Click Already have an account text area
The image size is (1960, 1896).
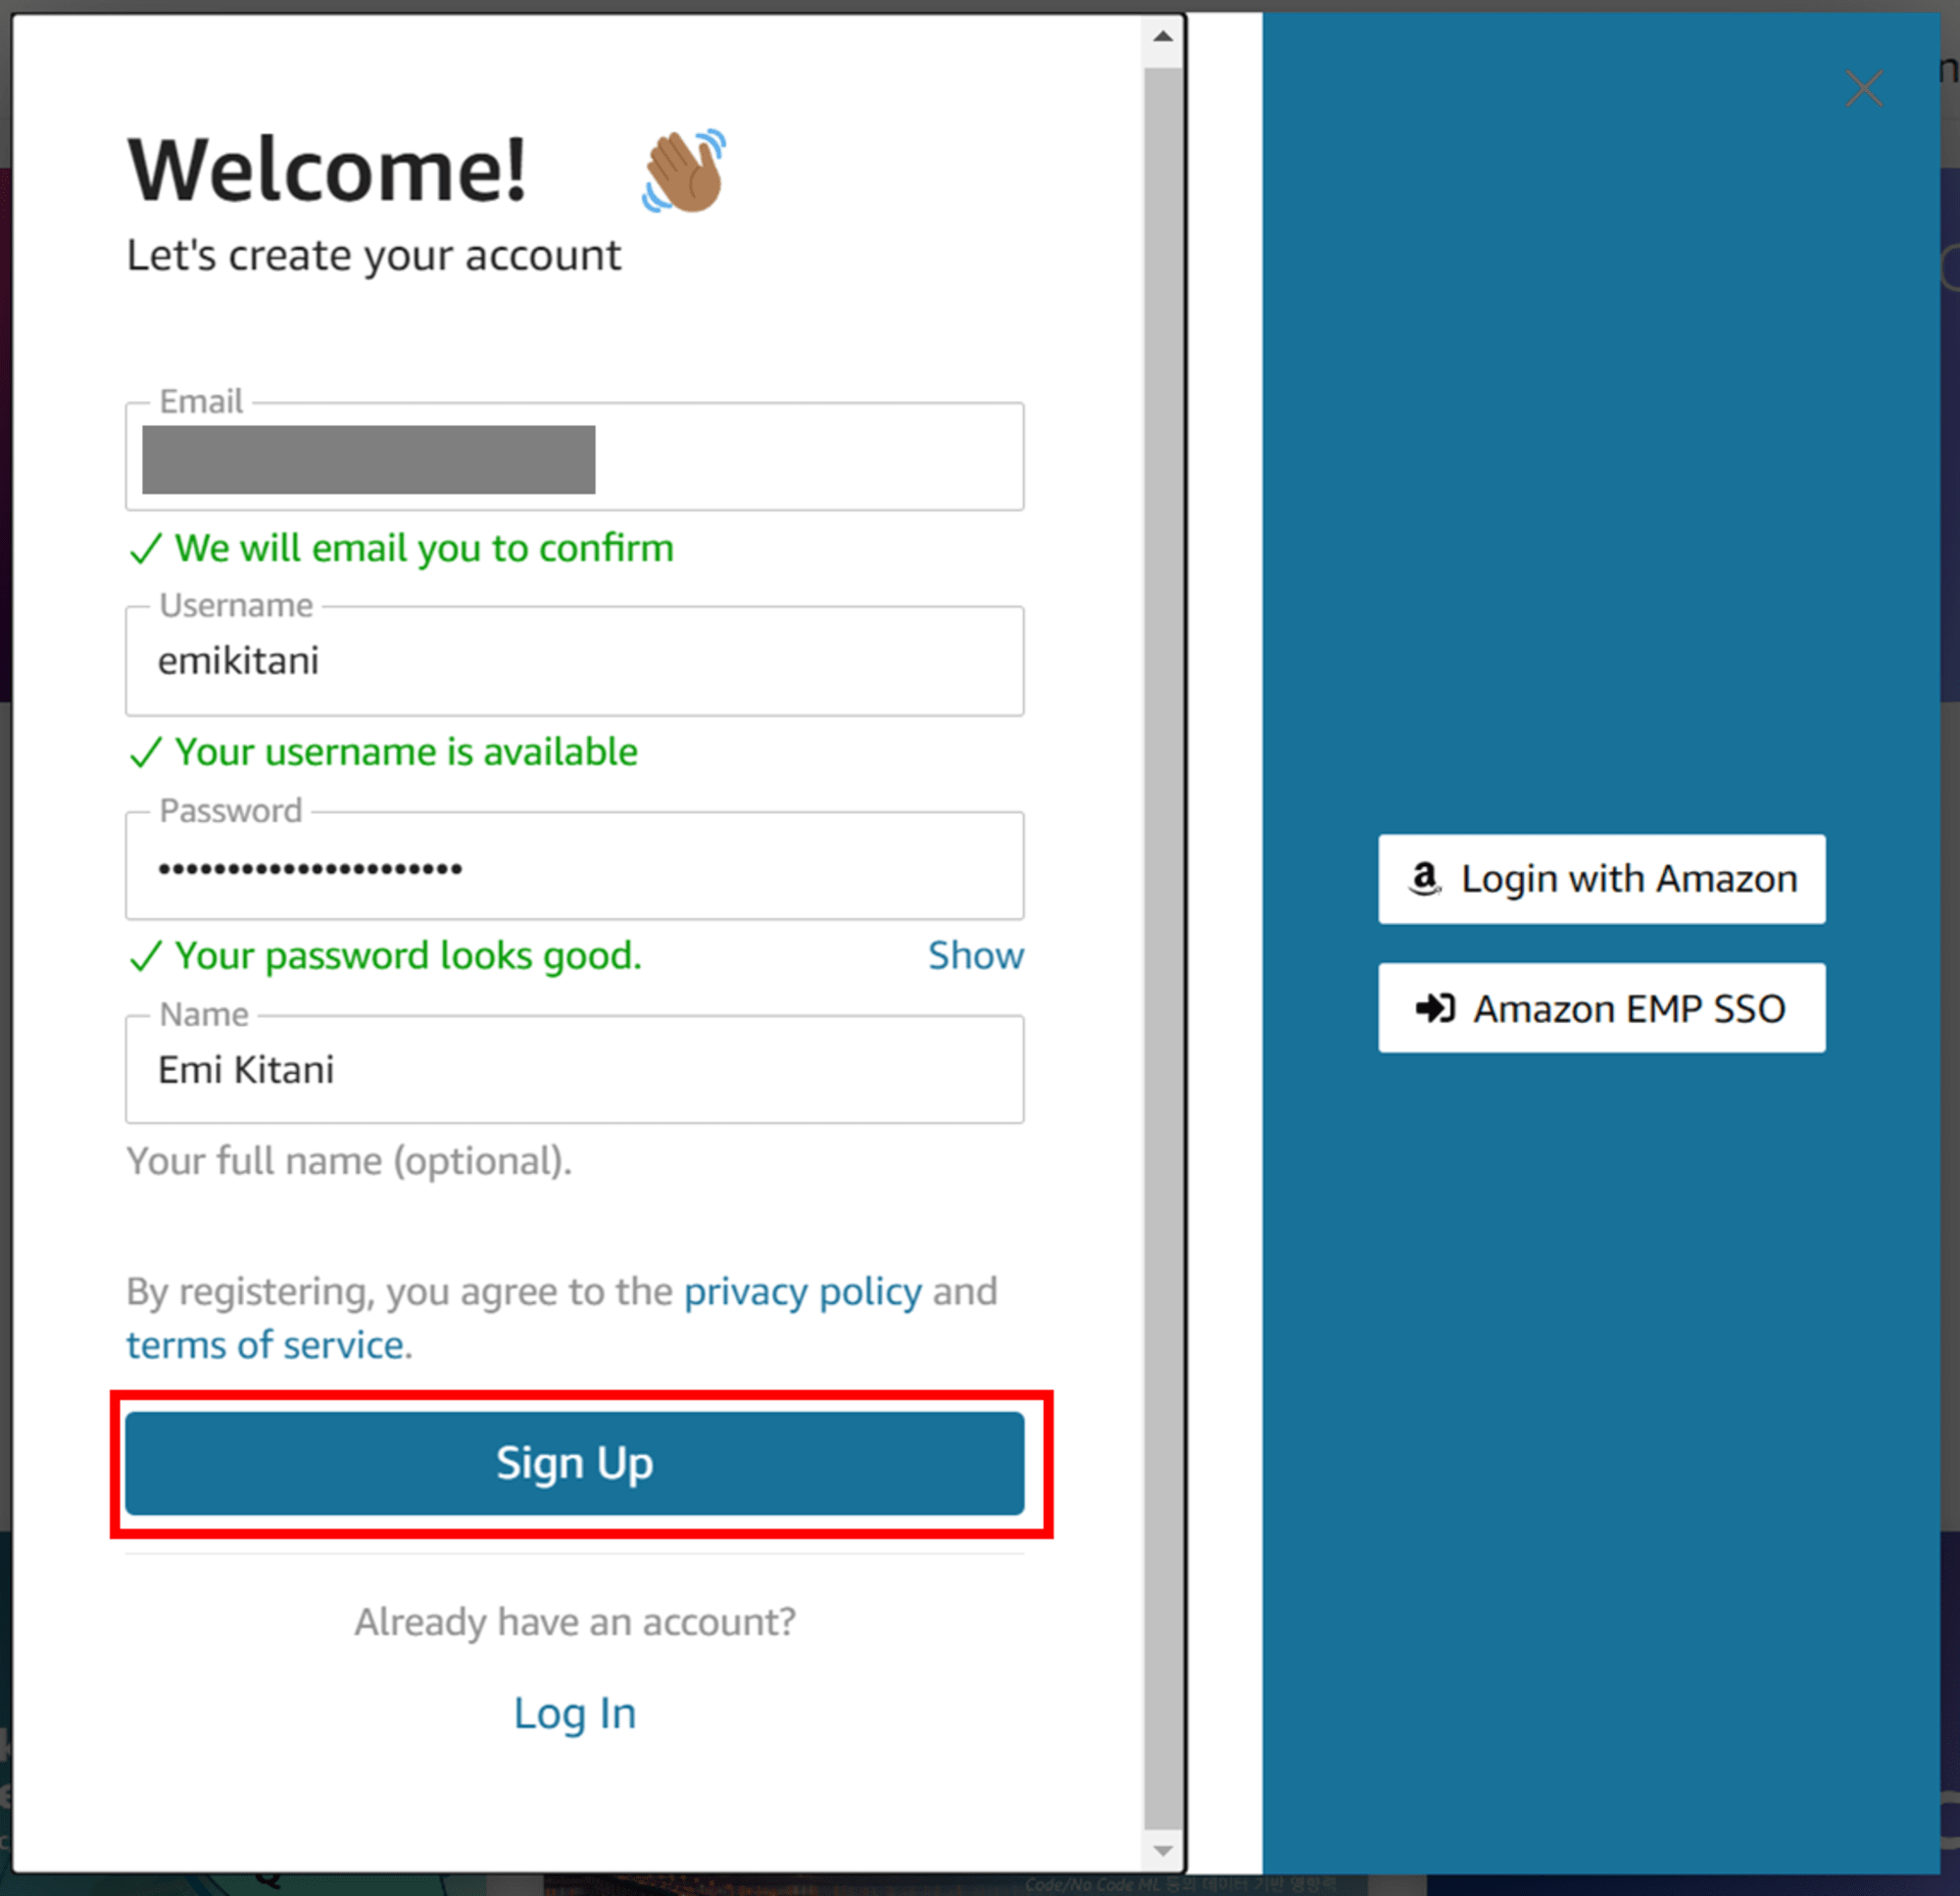(x=574, y=1625)
